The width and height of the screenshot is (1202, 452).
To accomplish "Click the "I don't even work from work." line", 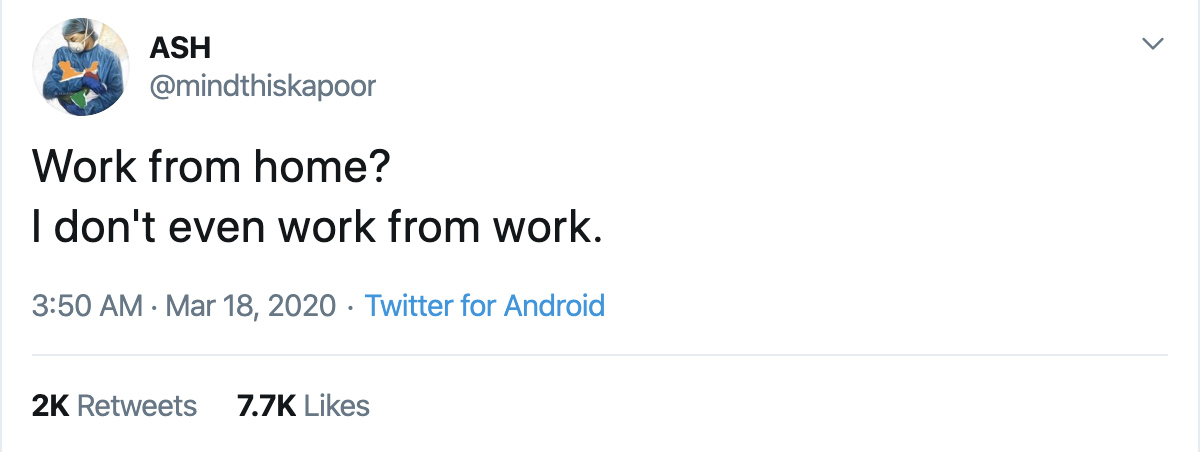I will pyautogui.click(x=318, y=228).
